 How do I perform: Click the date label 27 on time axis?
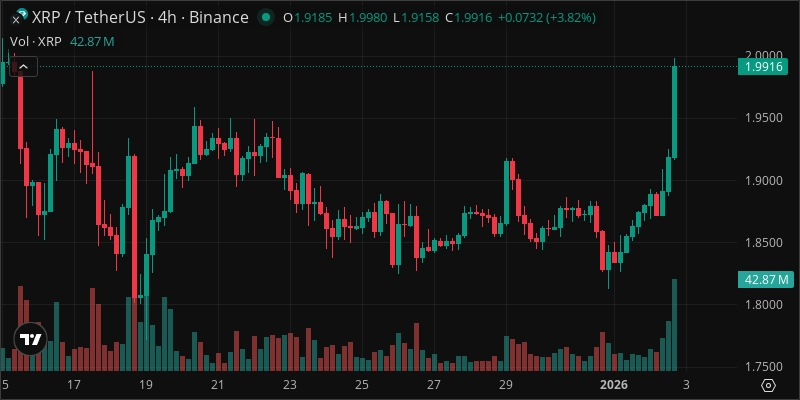(434, 384)
